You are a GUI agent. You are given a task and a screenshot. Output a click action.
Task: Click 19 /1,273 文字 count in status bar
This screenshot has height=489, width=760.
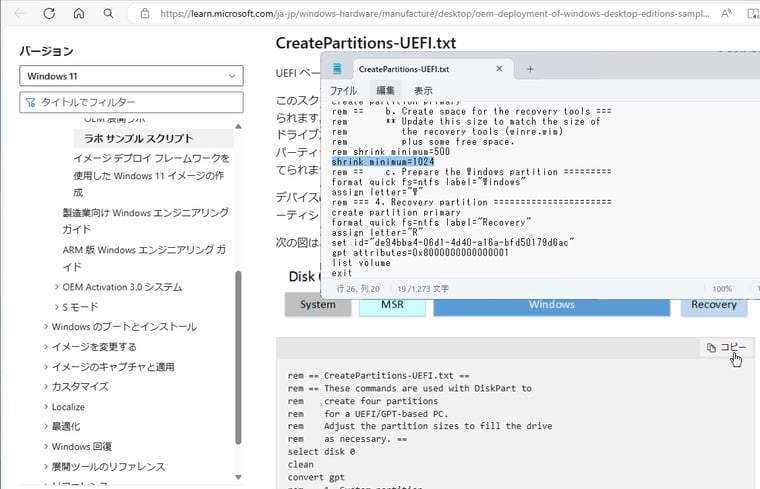coord(423,289)
